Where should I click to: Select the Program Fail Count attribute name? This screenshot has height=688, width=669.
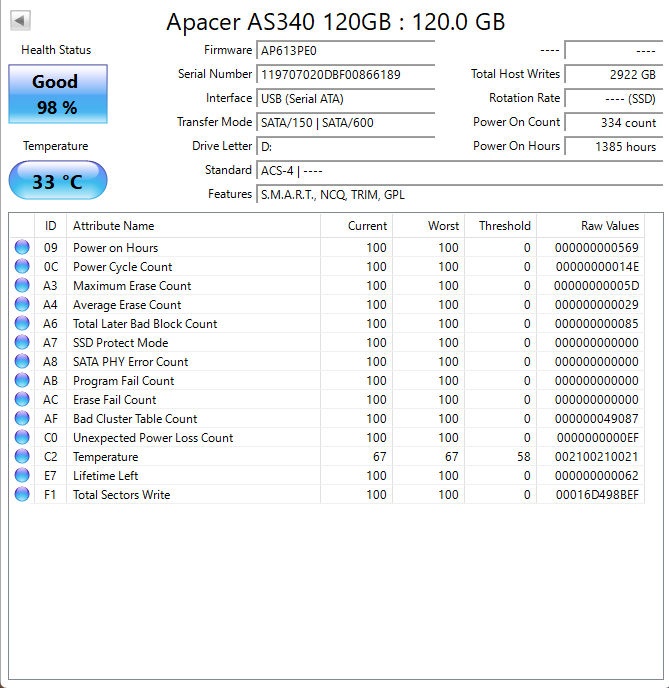tap(124, 381)
